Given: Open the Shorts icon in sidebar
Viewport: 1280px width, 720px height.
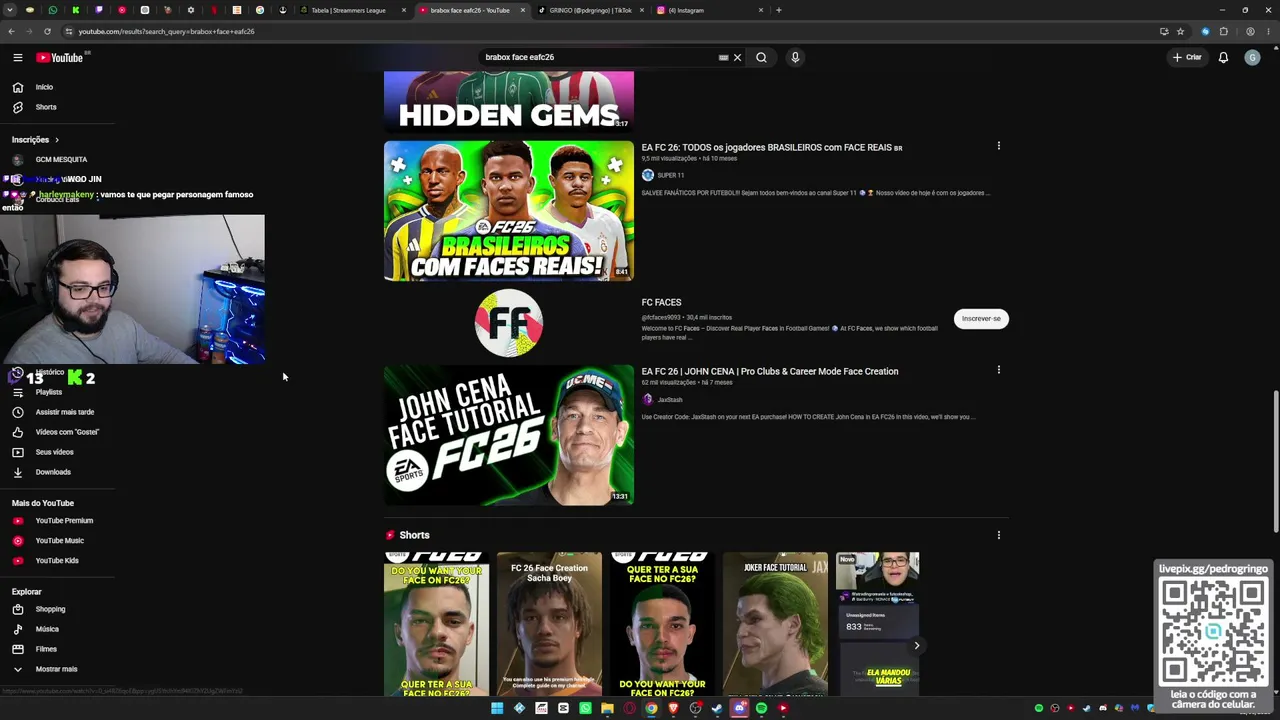Looking at the screenshot, I should pyautogui.click(x=17, y=107).
